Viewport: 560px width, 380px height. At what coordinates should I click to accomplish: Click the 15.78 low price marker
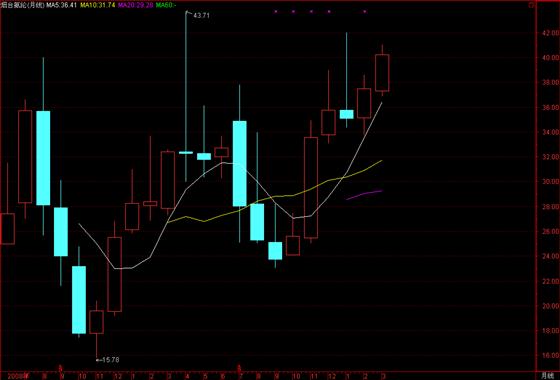110,360
